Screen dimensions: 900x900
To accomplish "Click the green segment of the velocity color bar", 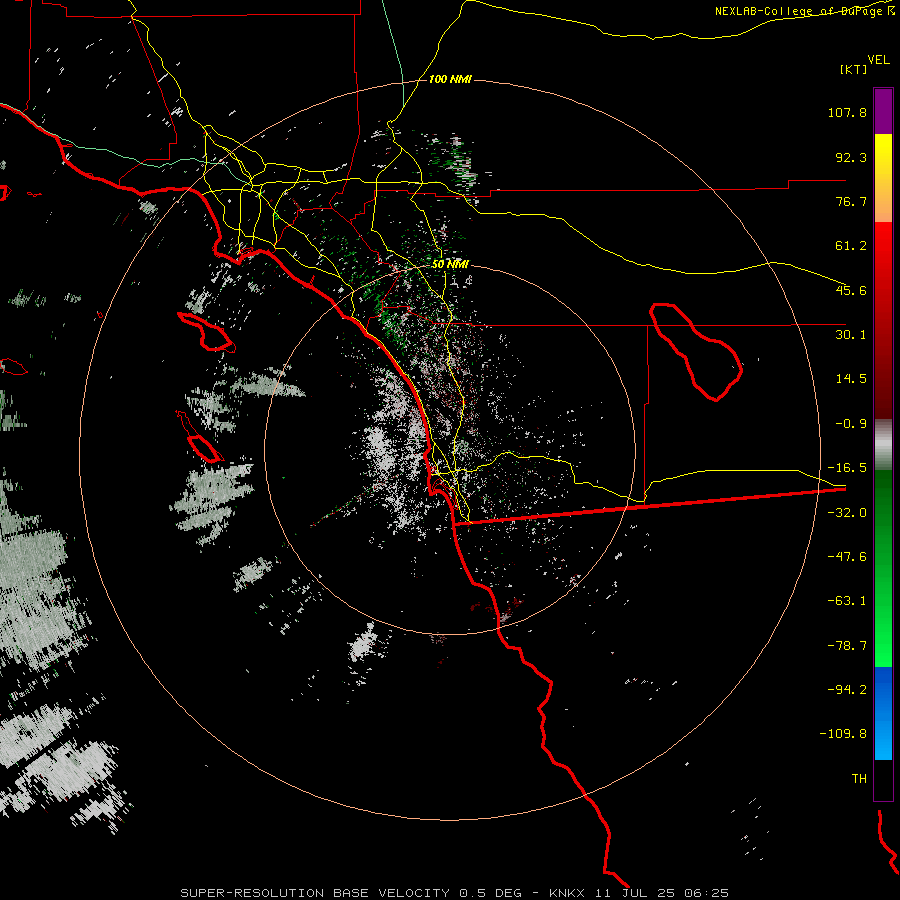I will click(883, 568).
